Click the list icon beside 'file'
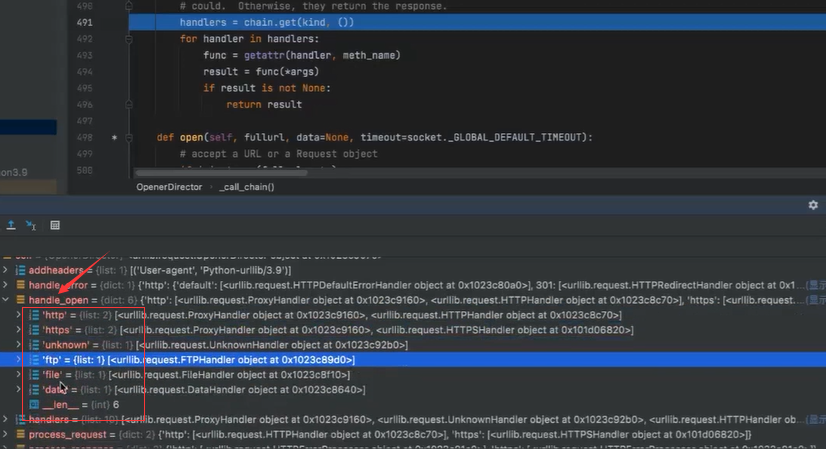This screenshot has width=826, height=449. (34, 374)
